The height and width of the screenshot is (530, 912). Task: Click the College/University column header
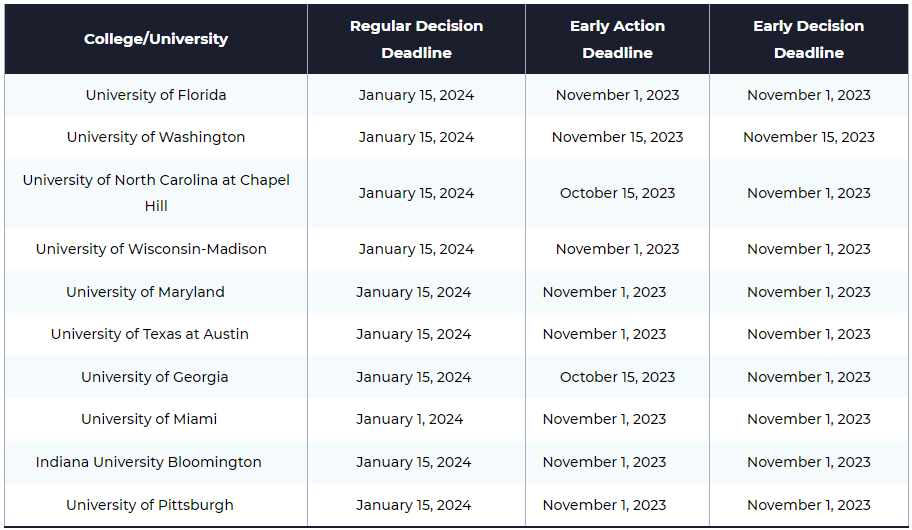156,39
